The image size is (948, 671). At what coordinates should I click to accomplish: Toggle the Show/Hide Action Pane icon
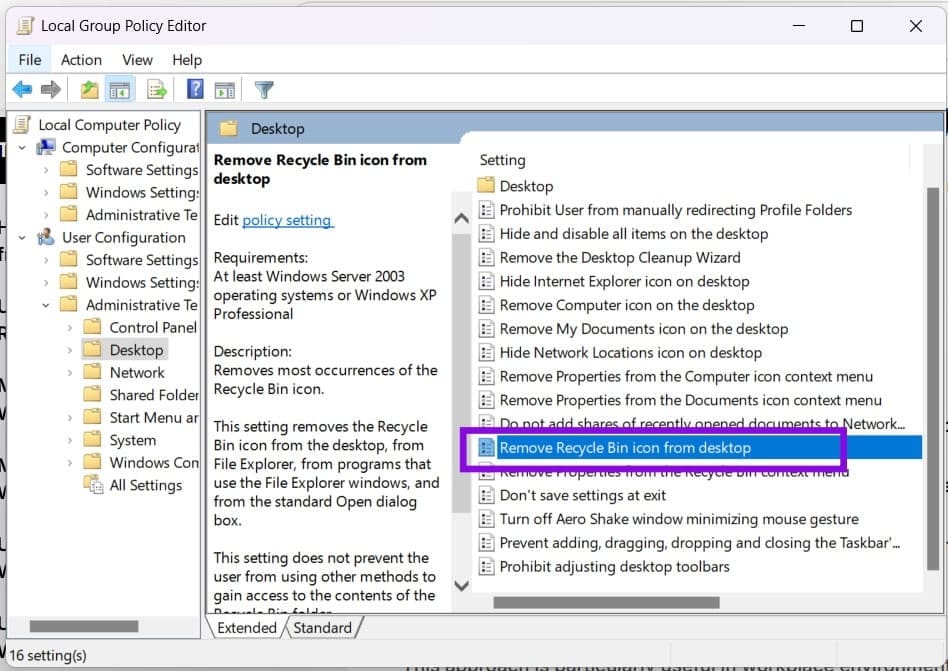tap(225, 90)
